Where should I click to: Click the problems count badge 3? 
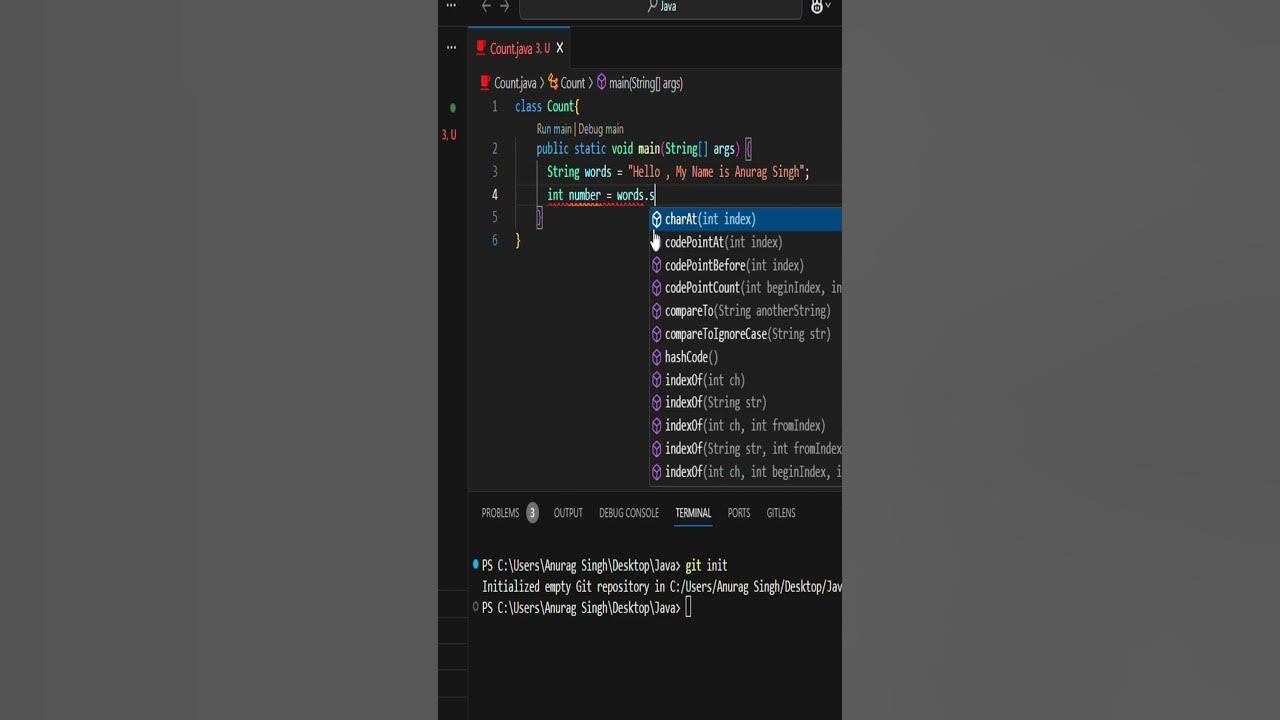532,513
